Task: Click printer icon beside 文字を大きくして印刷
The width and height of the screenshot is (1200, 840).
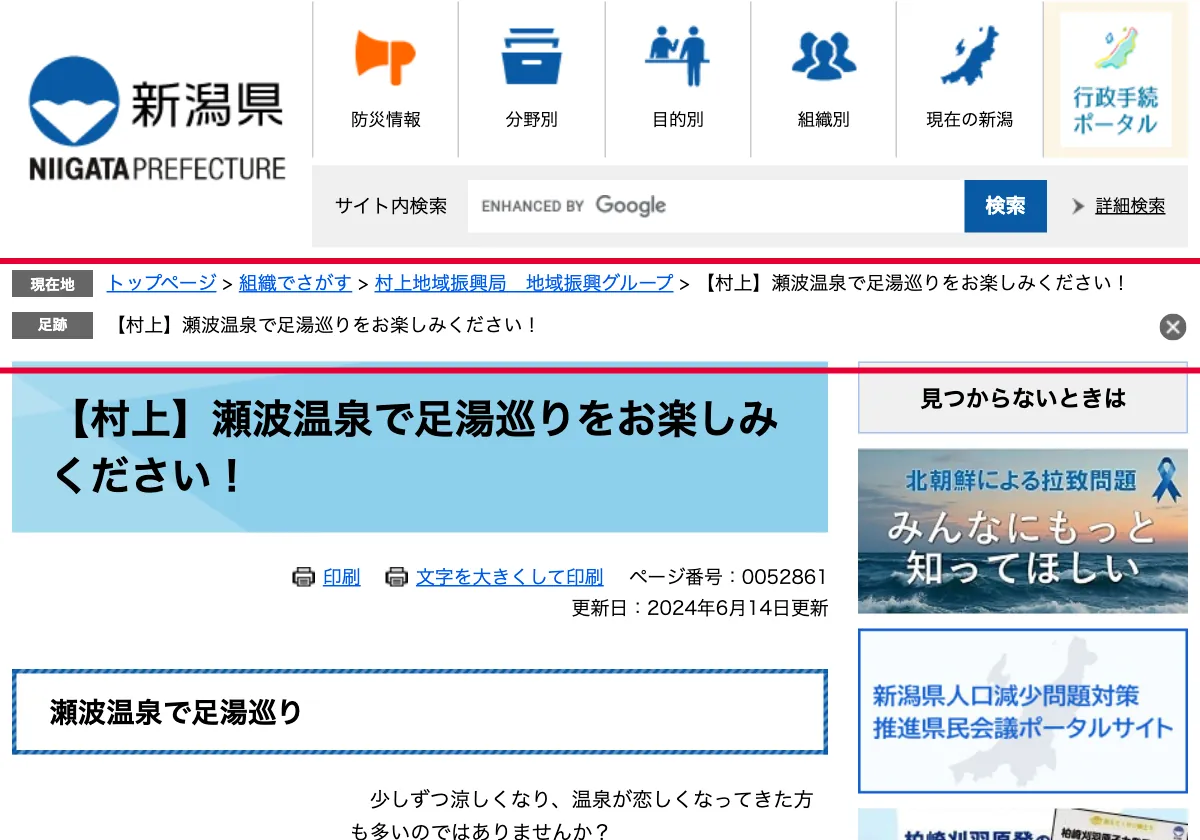Action: pos(397,577)
